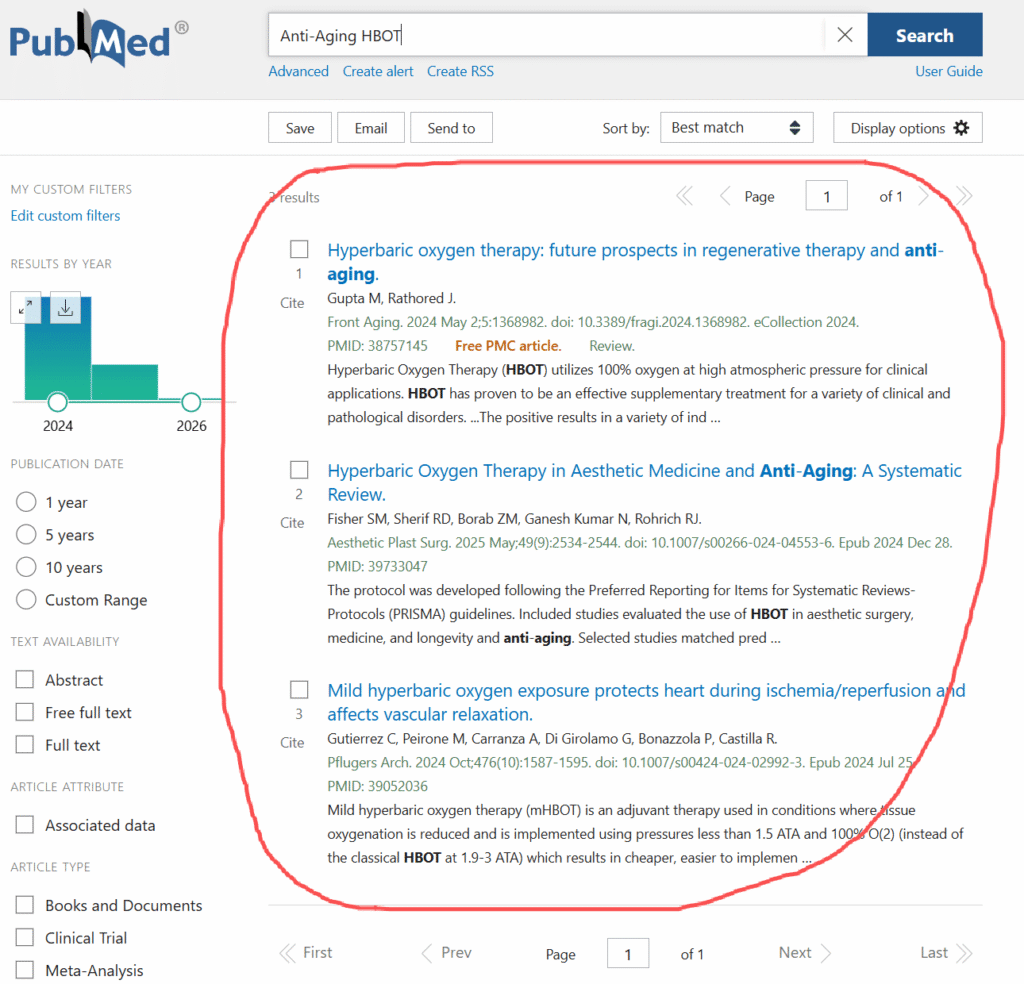Viewport: 1024px width, 984px height.
Task: Click Prev at bottom pagination
Action: (446, 953)
